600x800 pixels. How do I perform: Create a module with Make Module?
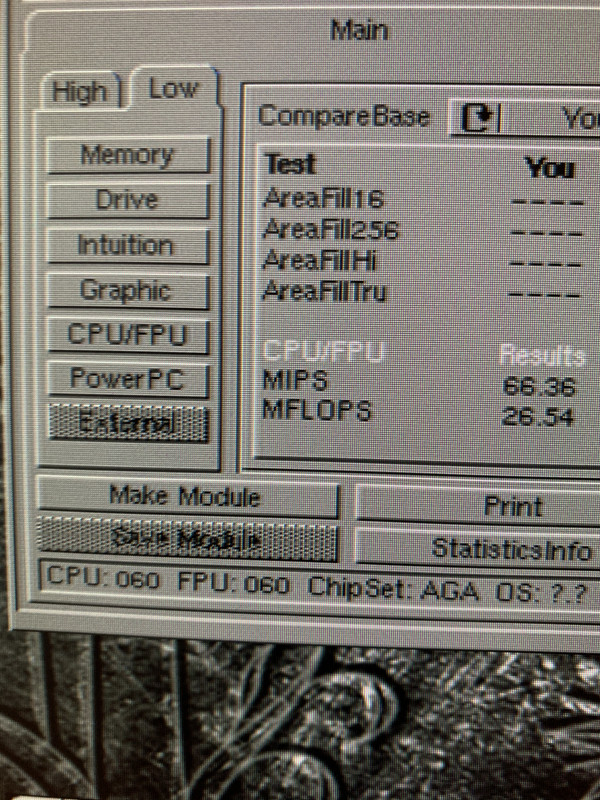point(187,495)
